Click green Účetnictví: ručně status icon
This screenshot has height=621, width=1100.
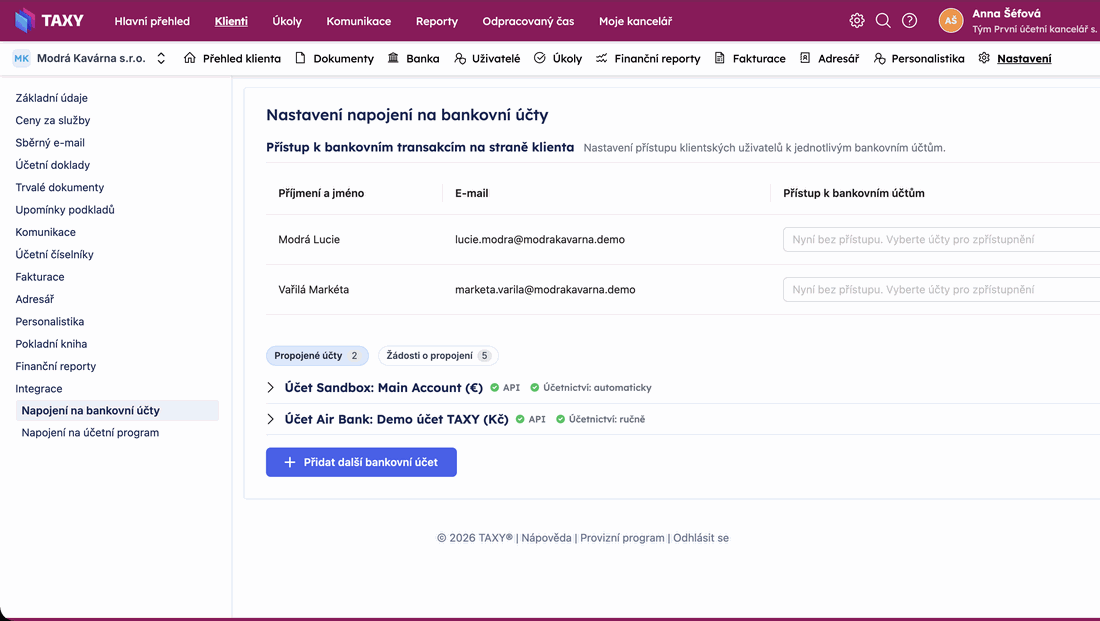click(561, 419)
